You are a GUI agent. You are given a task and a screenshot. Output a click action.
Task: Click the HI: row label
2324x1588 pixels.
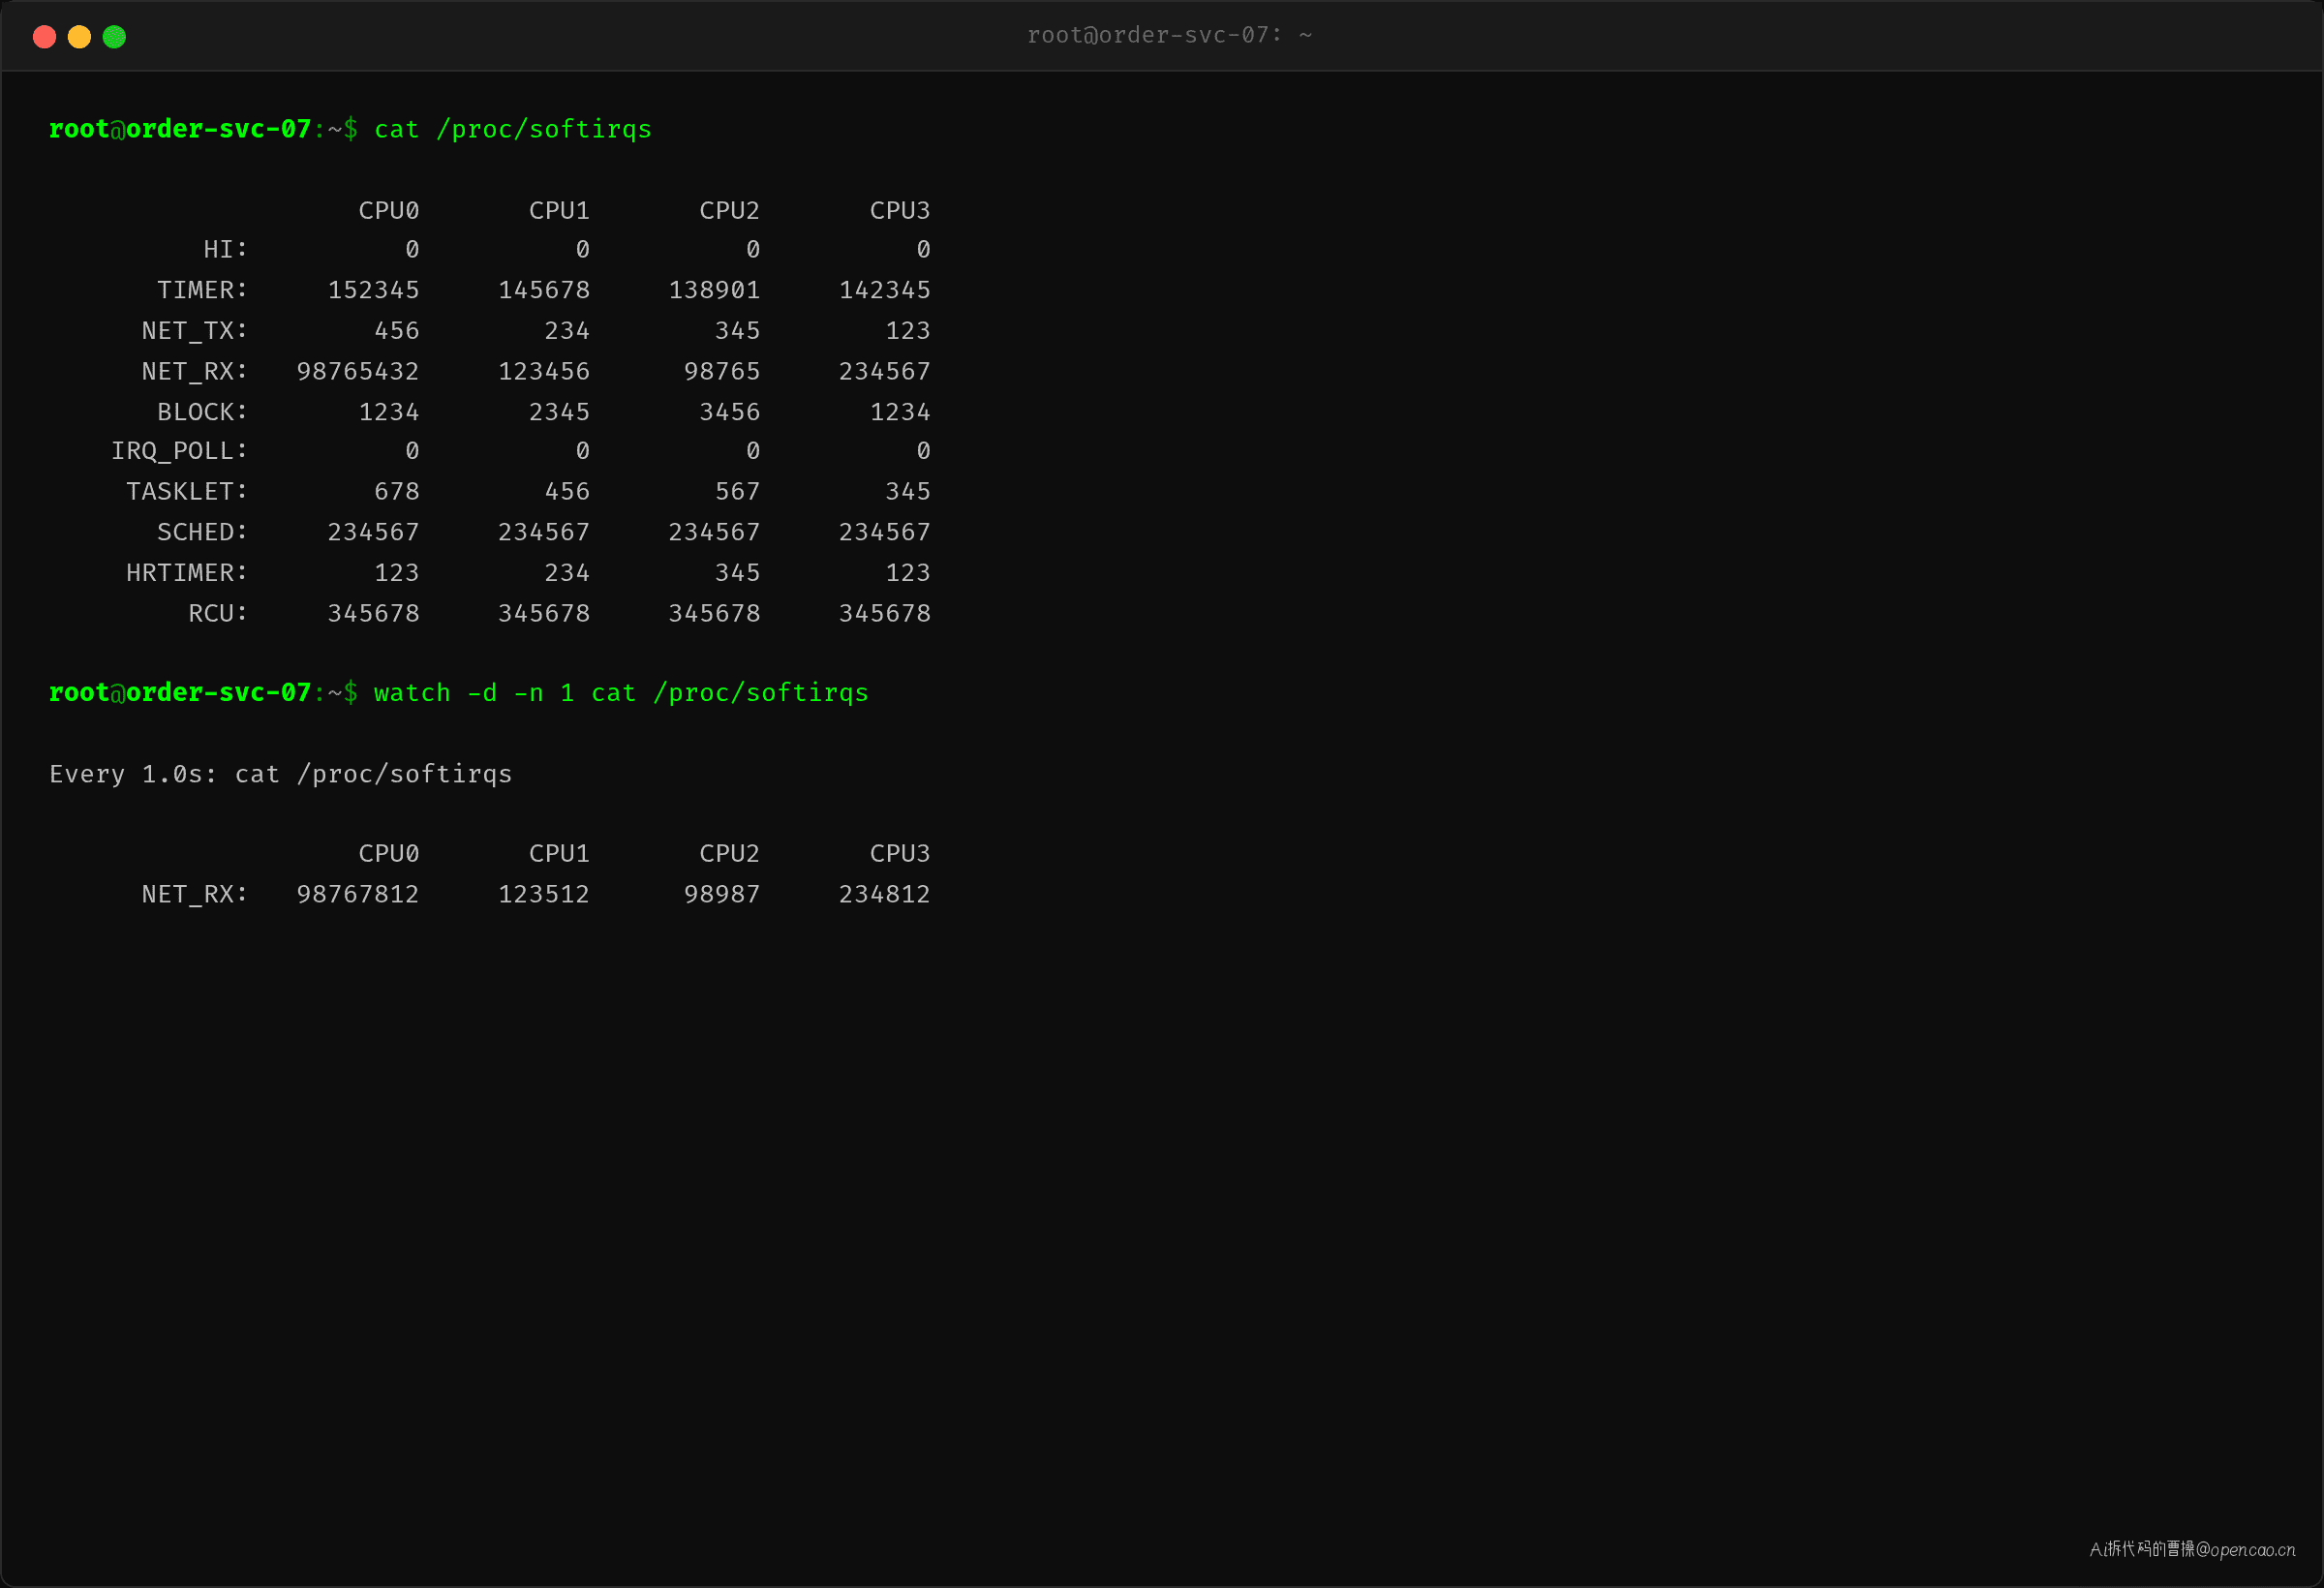click(225, 250)
